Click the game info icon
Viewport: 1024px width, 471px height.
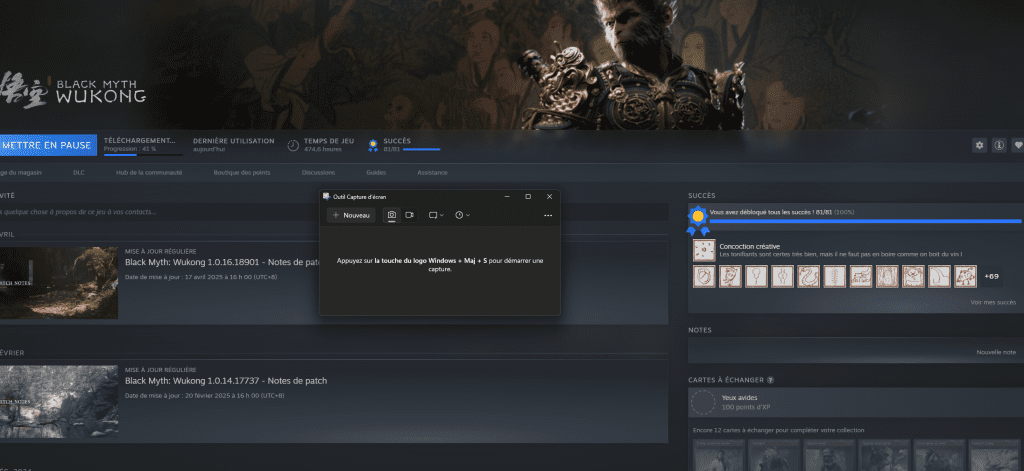[999, 145]
